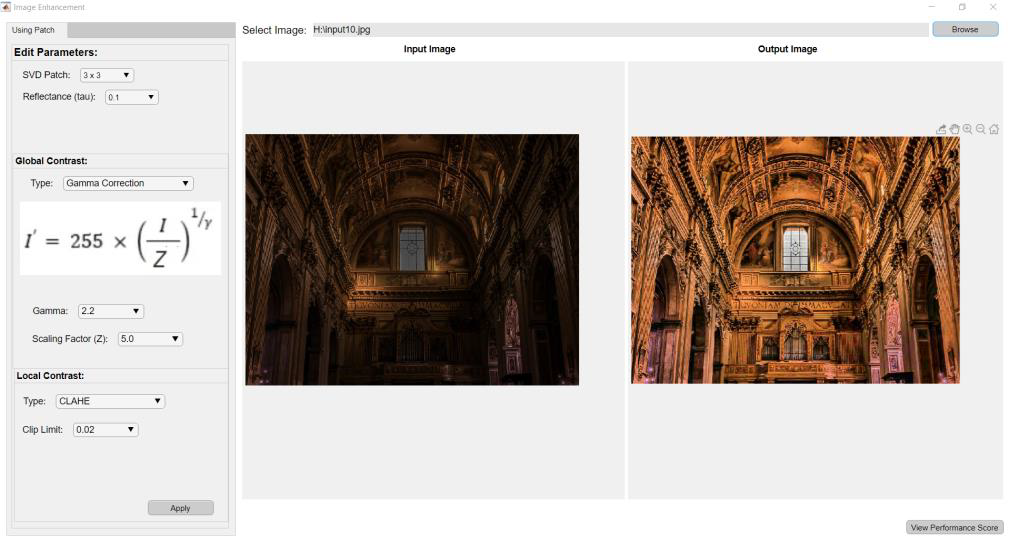
Task: Restore view with the home icon
Action: tap(994, 129)
